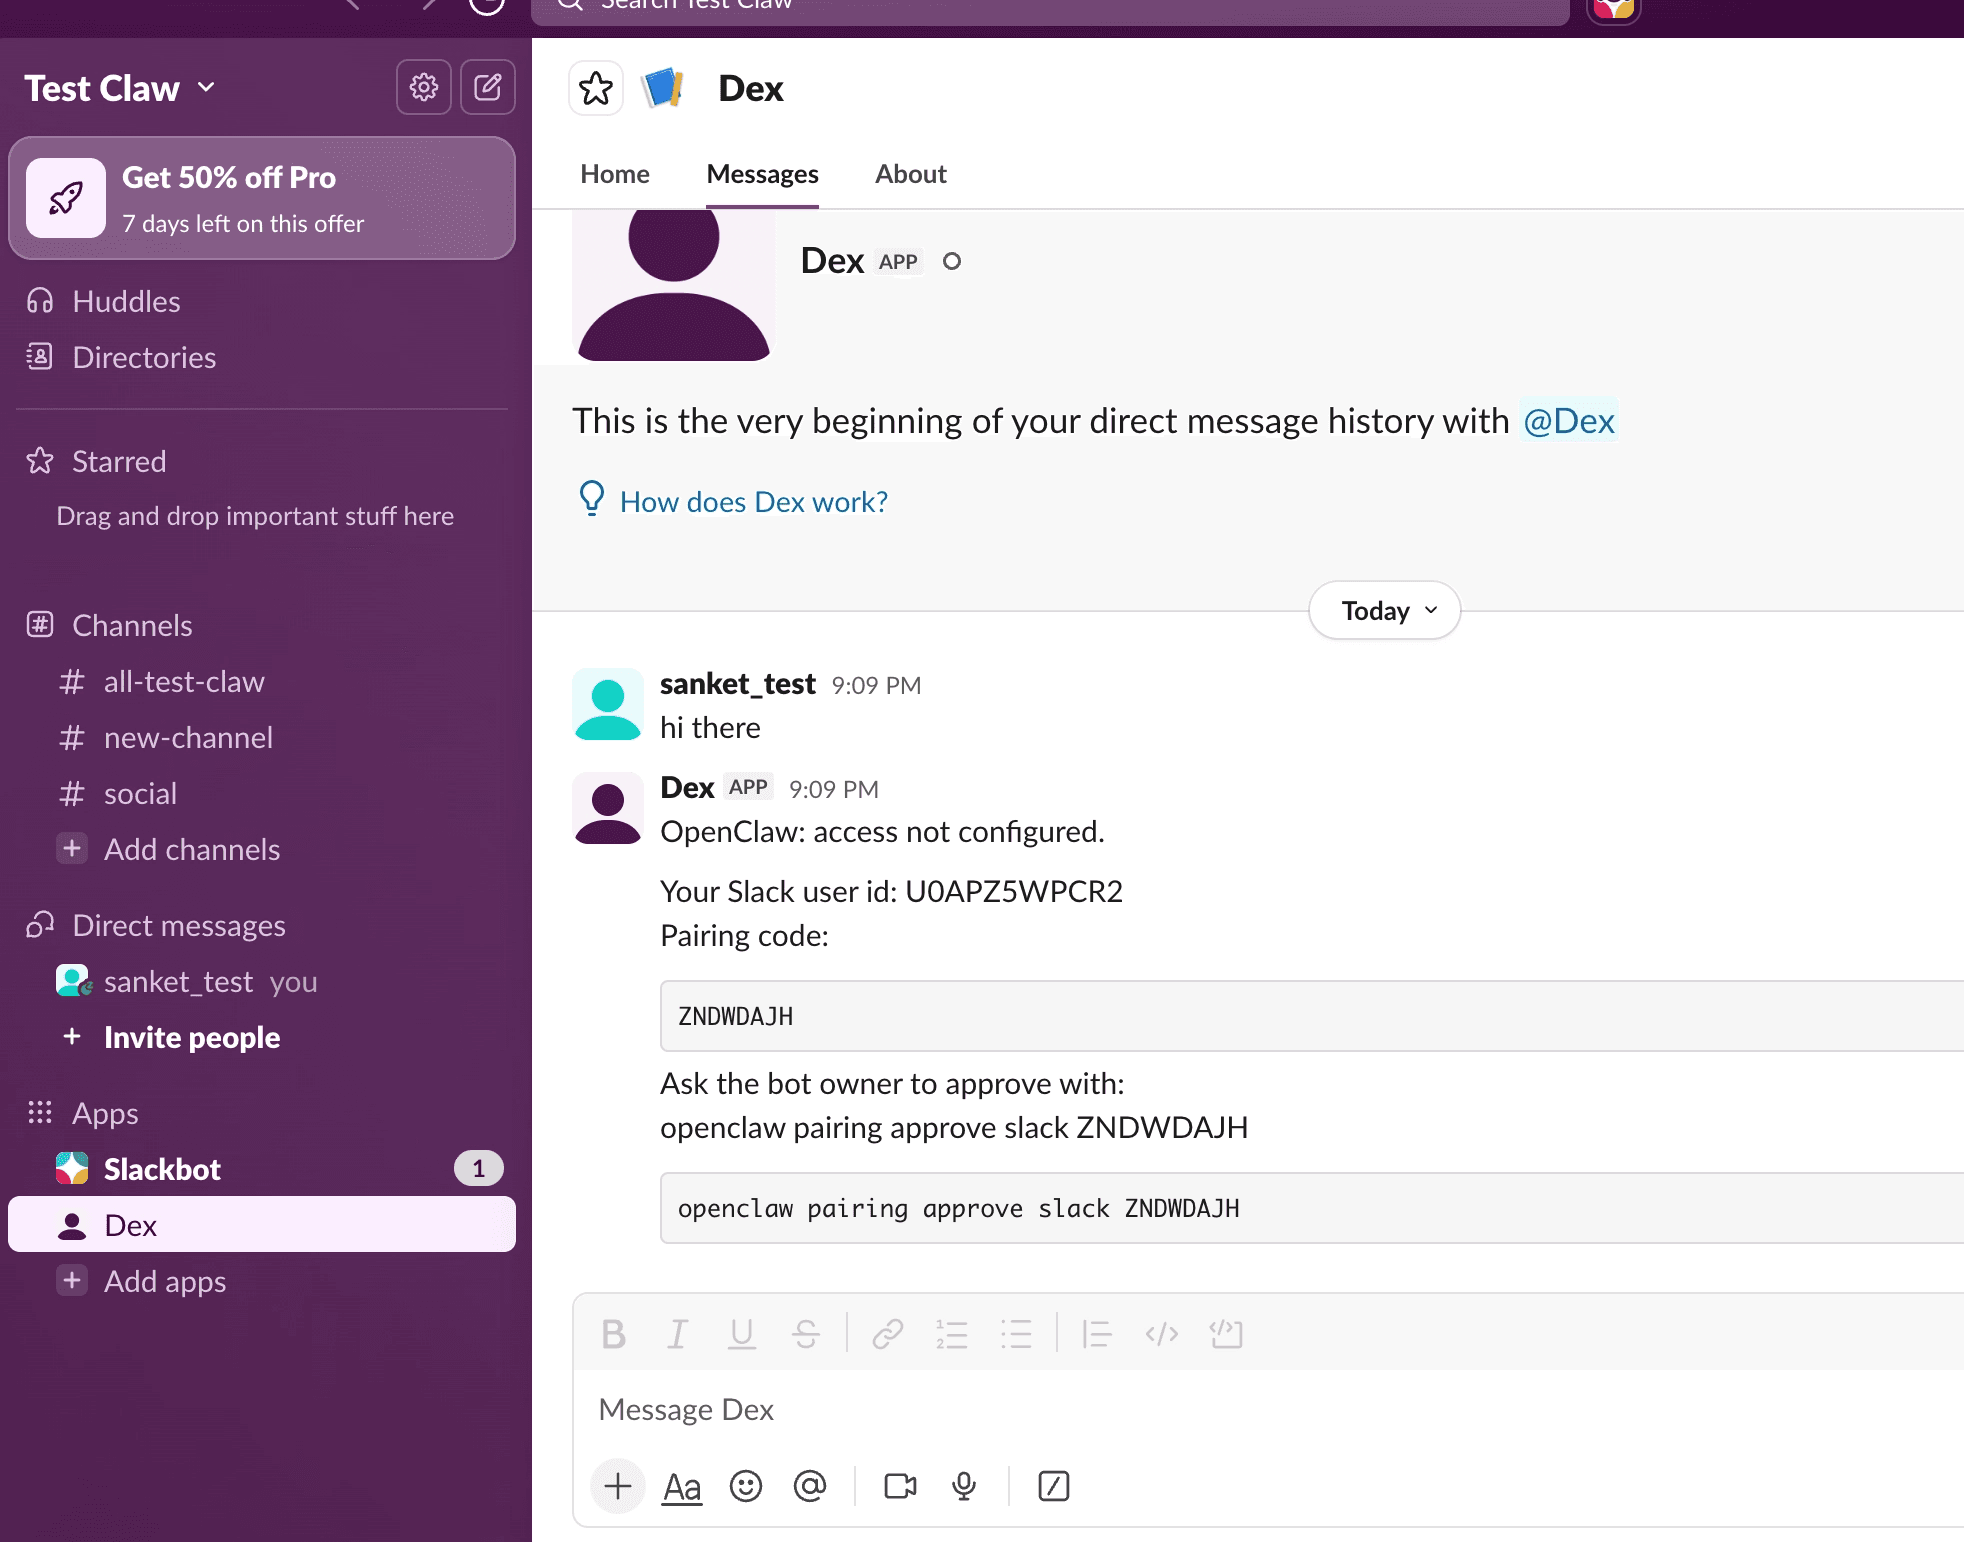
Task: Open compose new message icon
Action: pyautogui.click(x=487, y=88)
